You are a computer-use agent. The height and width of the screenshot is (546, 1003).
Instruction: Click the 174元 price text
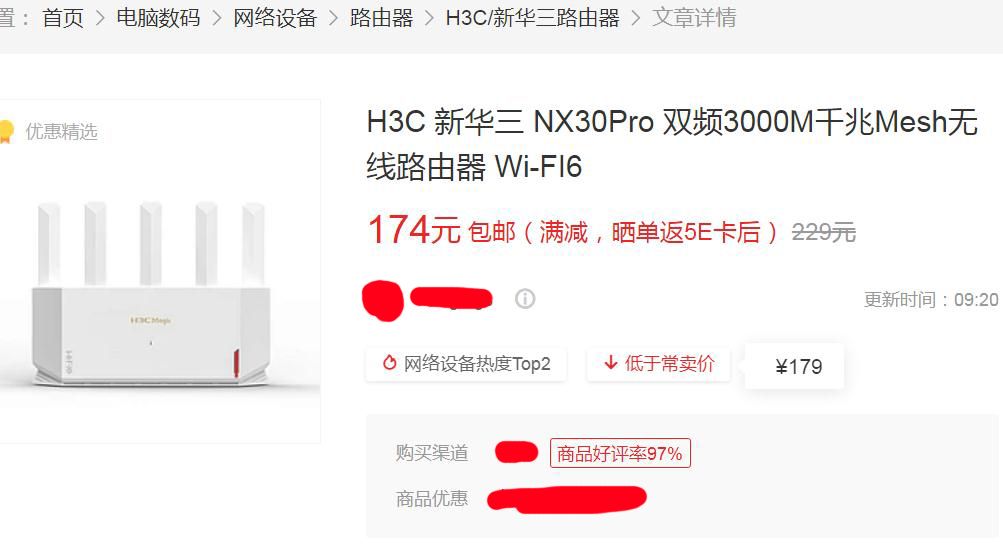coord(414,230)
